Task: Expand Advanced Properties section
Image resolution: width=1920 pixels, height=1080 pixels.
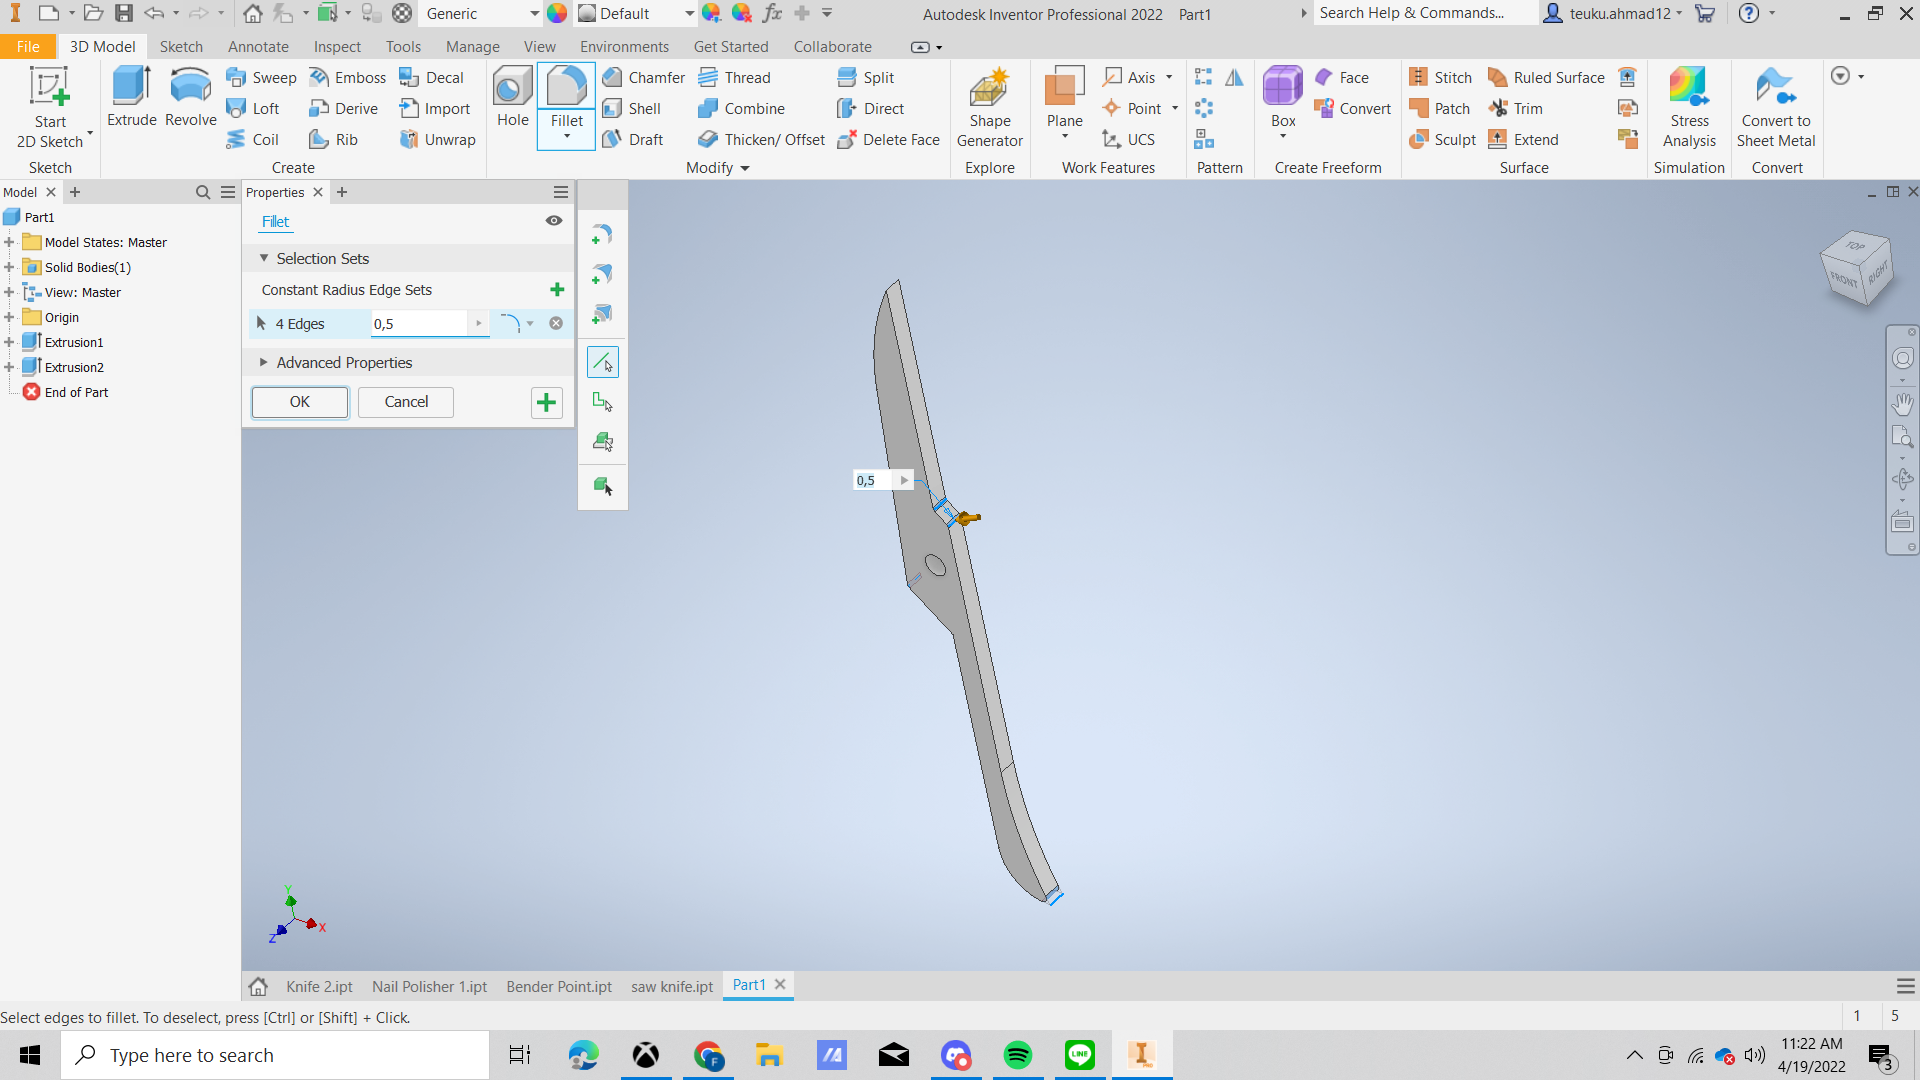Action: coord(264,362)
